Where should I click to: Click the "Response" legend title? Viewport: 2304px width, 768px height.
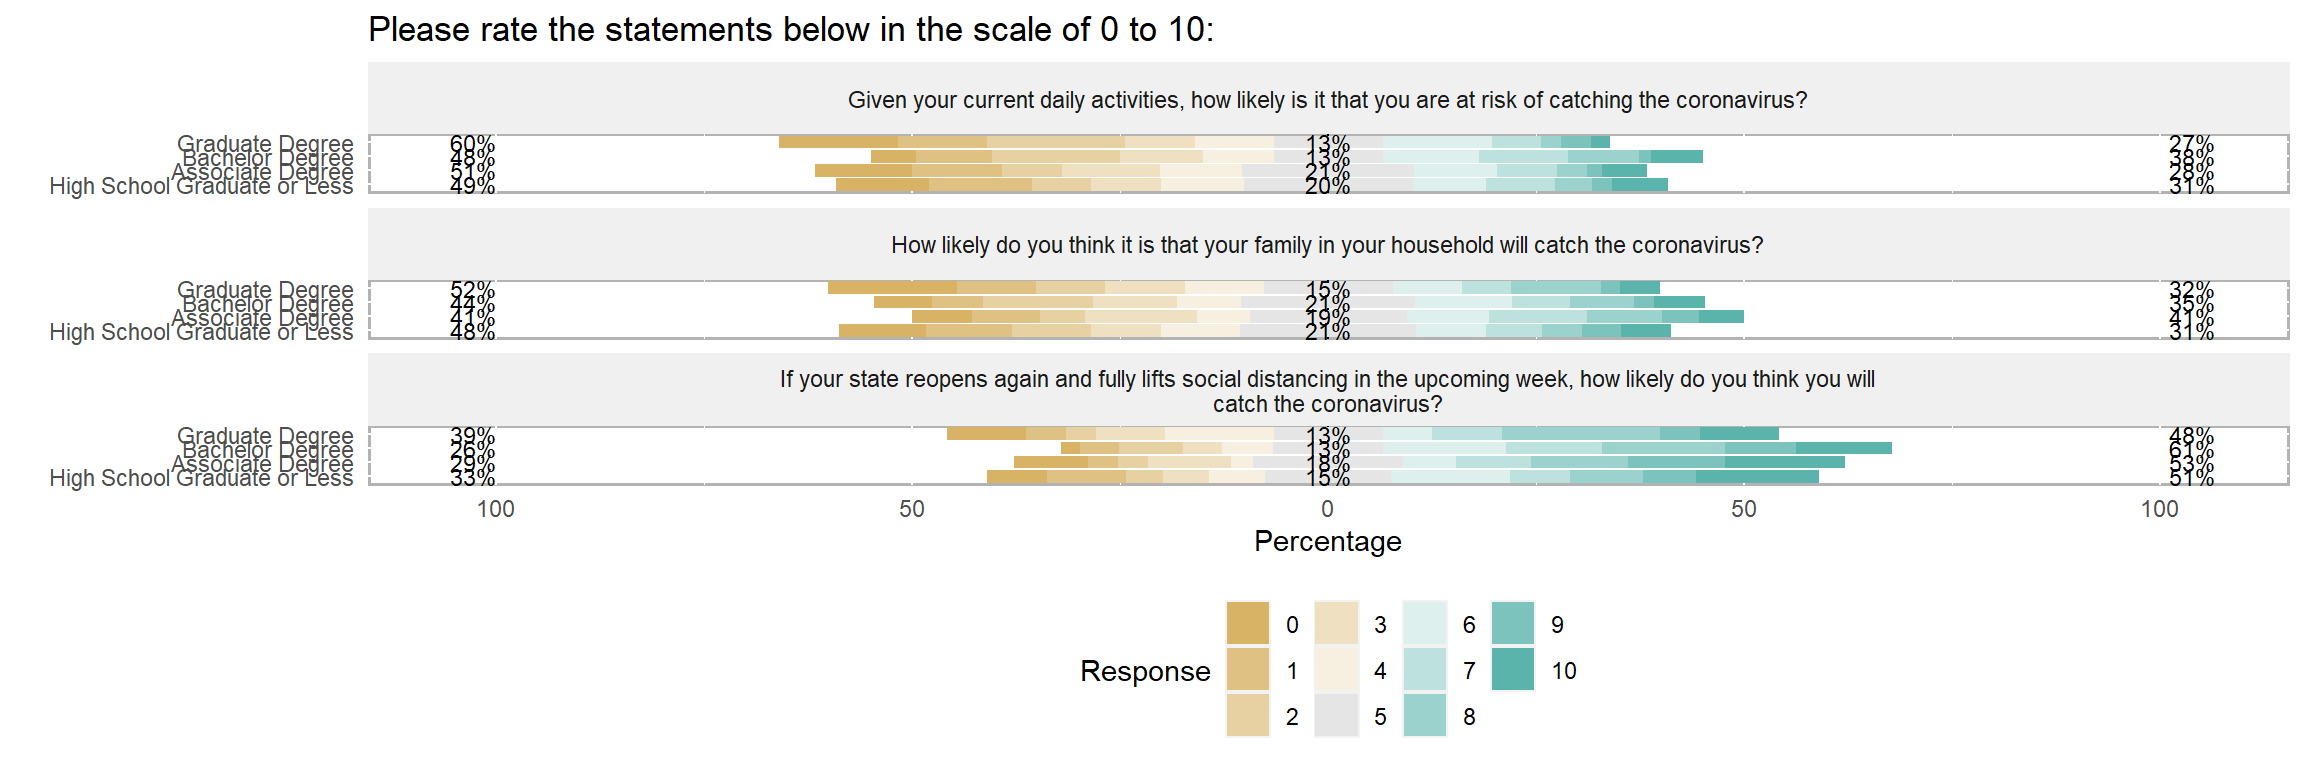pos(1145,671)
